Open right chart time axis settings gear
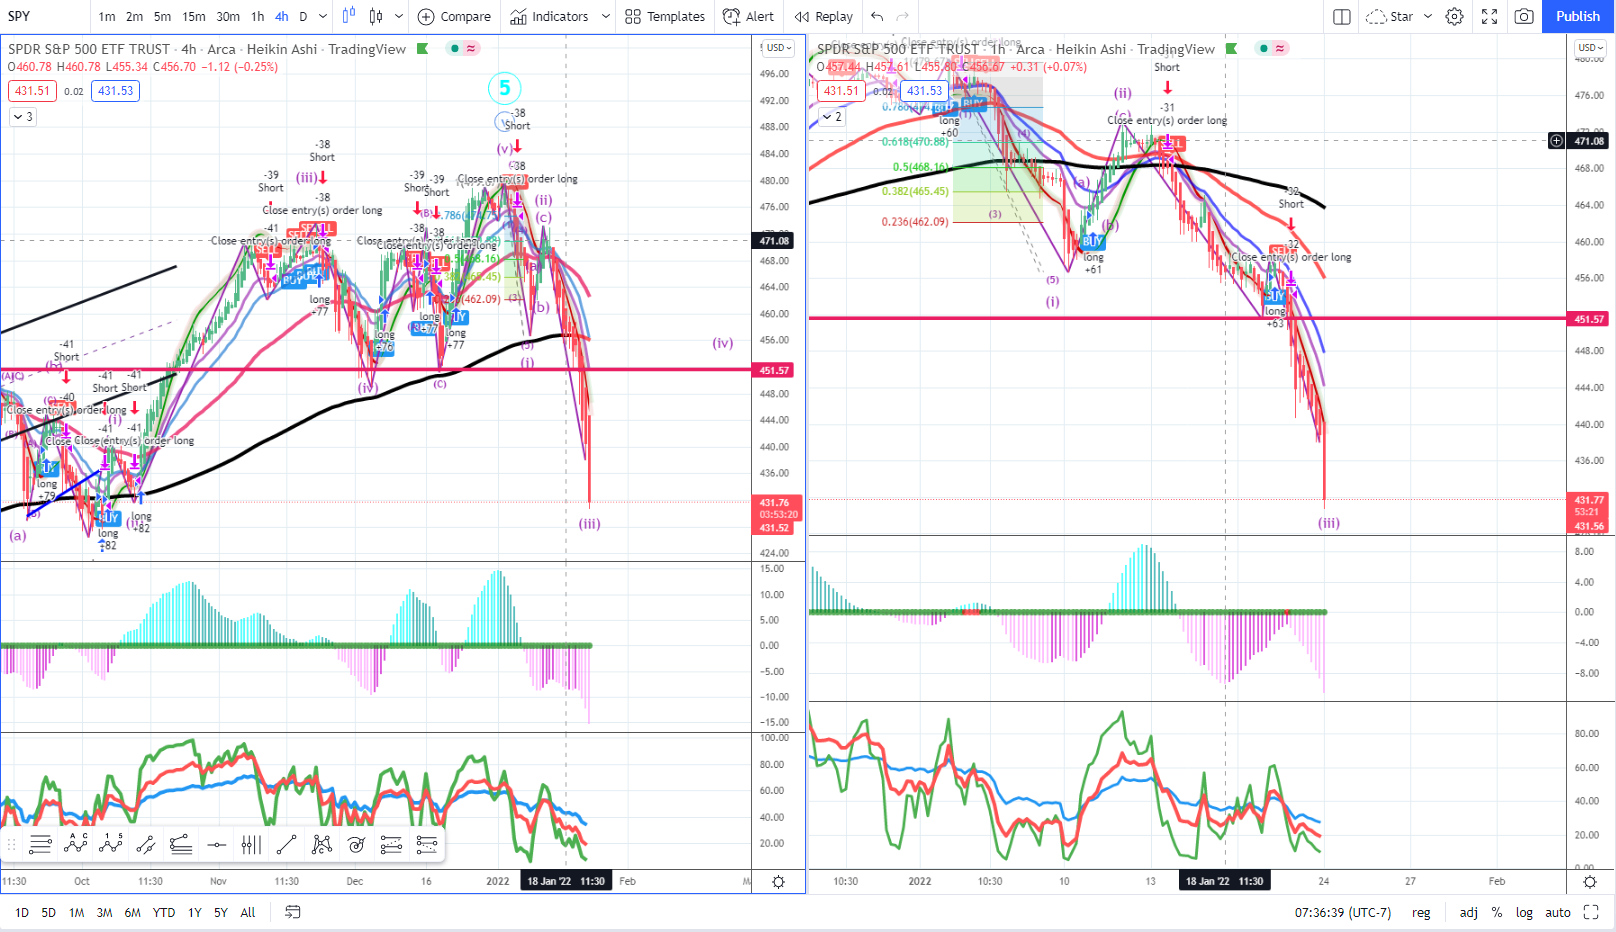Viewport: 1616px width, 932px height. (1590, 881)
